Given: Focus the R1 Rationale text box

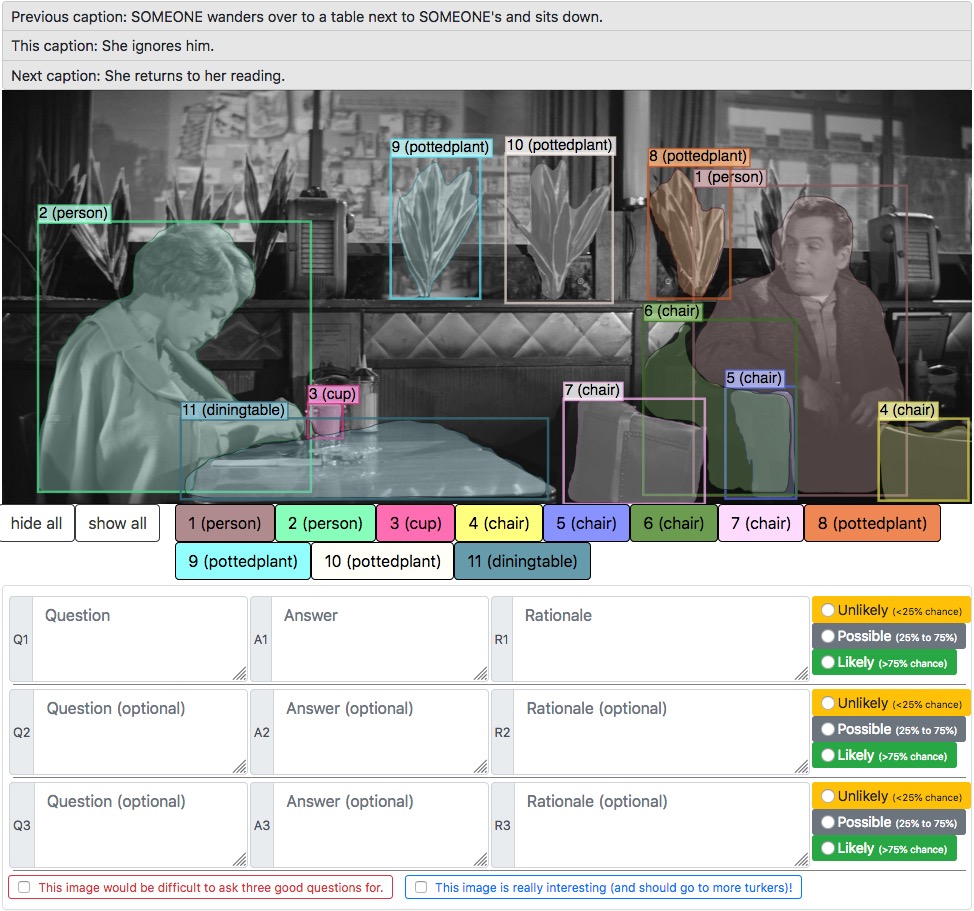Looking at the screenshot, I should click(661, 639).
